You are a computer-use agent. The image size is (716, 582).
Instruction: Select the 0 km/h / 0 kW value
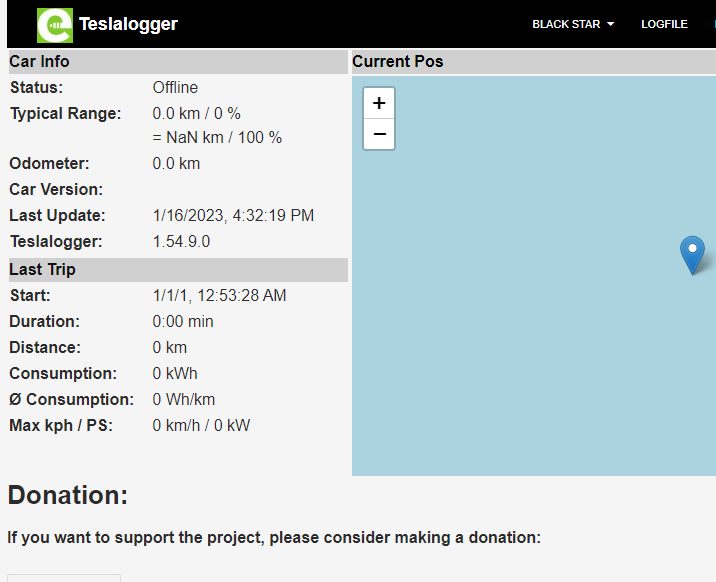coord(201,425)
